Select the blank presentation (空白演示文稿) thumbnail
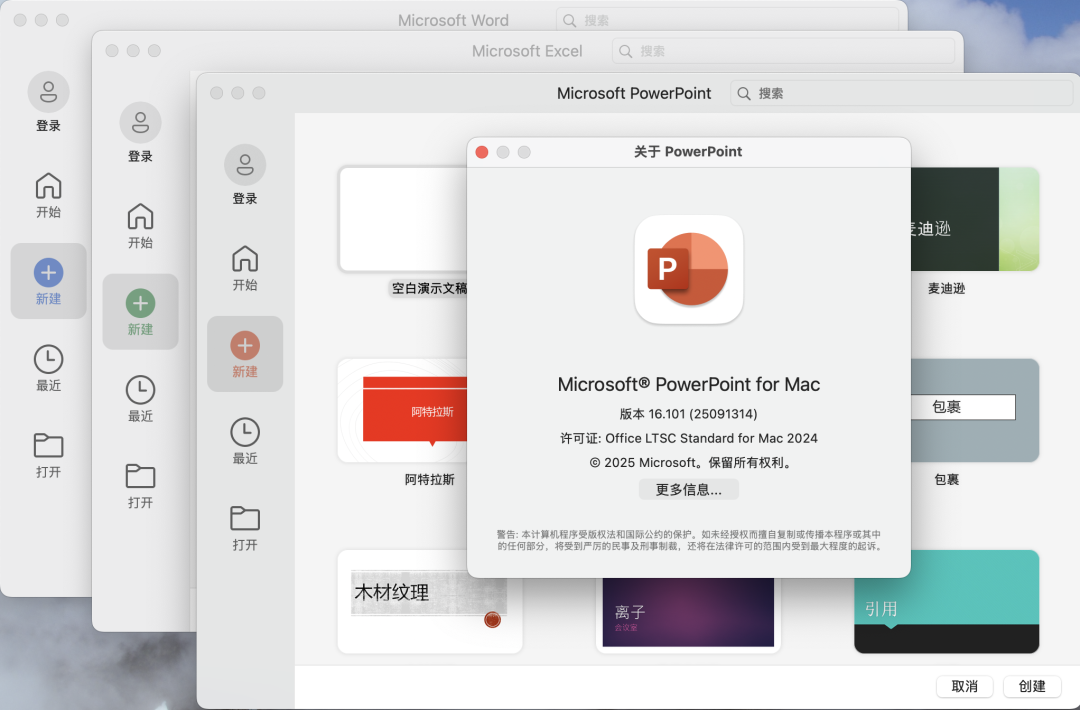Screen dimensions: 1080x710 pos(404,219)
